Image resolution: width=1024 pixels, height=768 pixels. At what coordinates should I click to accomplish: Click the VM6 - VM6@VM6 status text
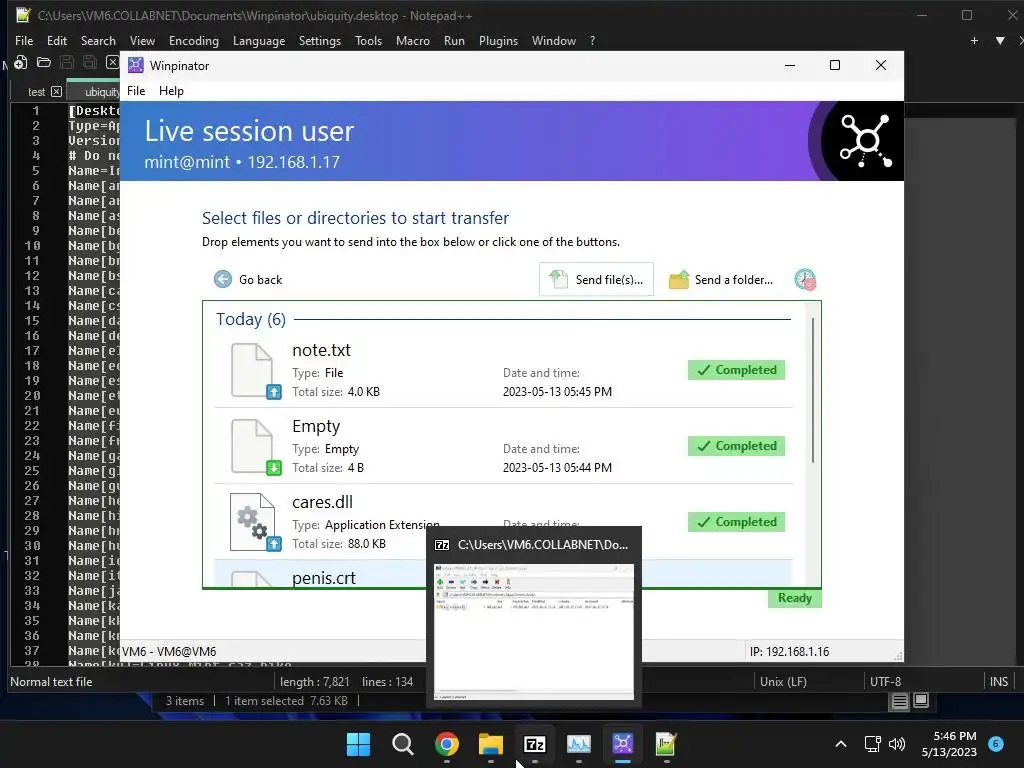point(169,652)
